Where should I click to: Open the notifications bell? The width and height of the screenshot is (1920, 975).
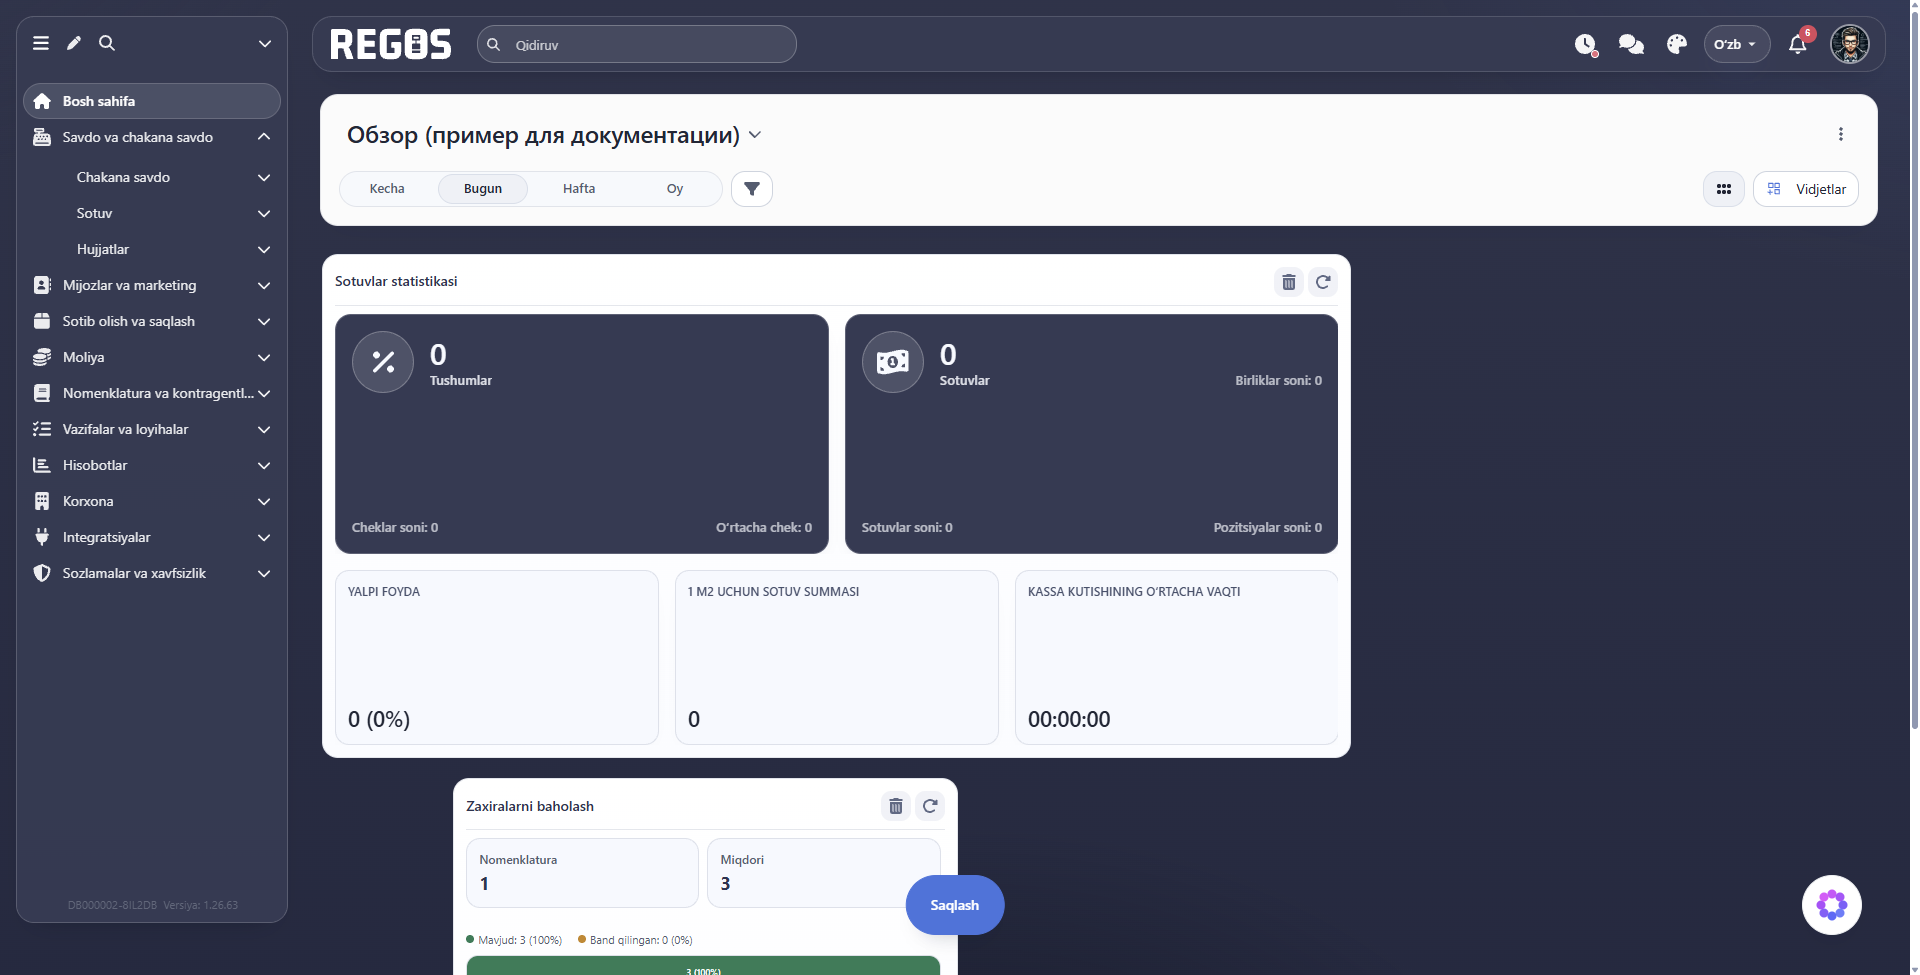[1798, 44]
